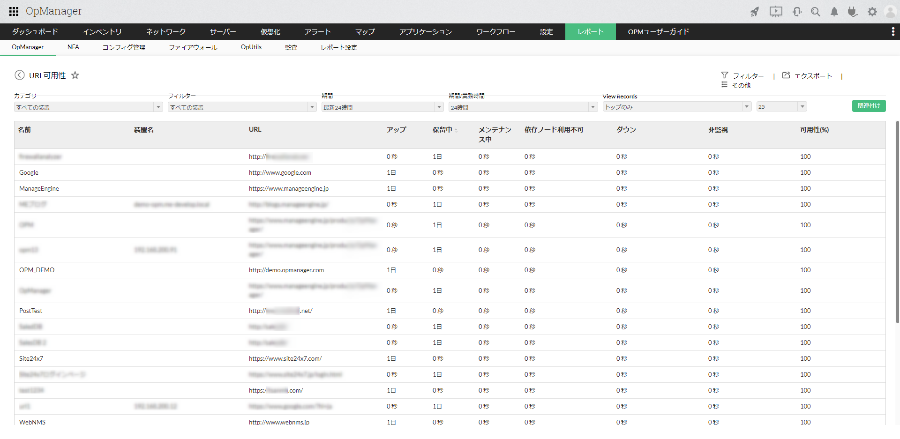Switch to the NFA sub-tab
The image size is (900, 439).
pyautogui.click(x=73, y=48)
